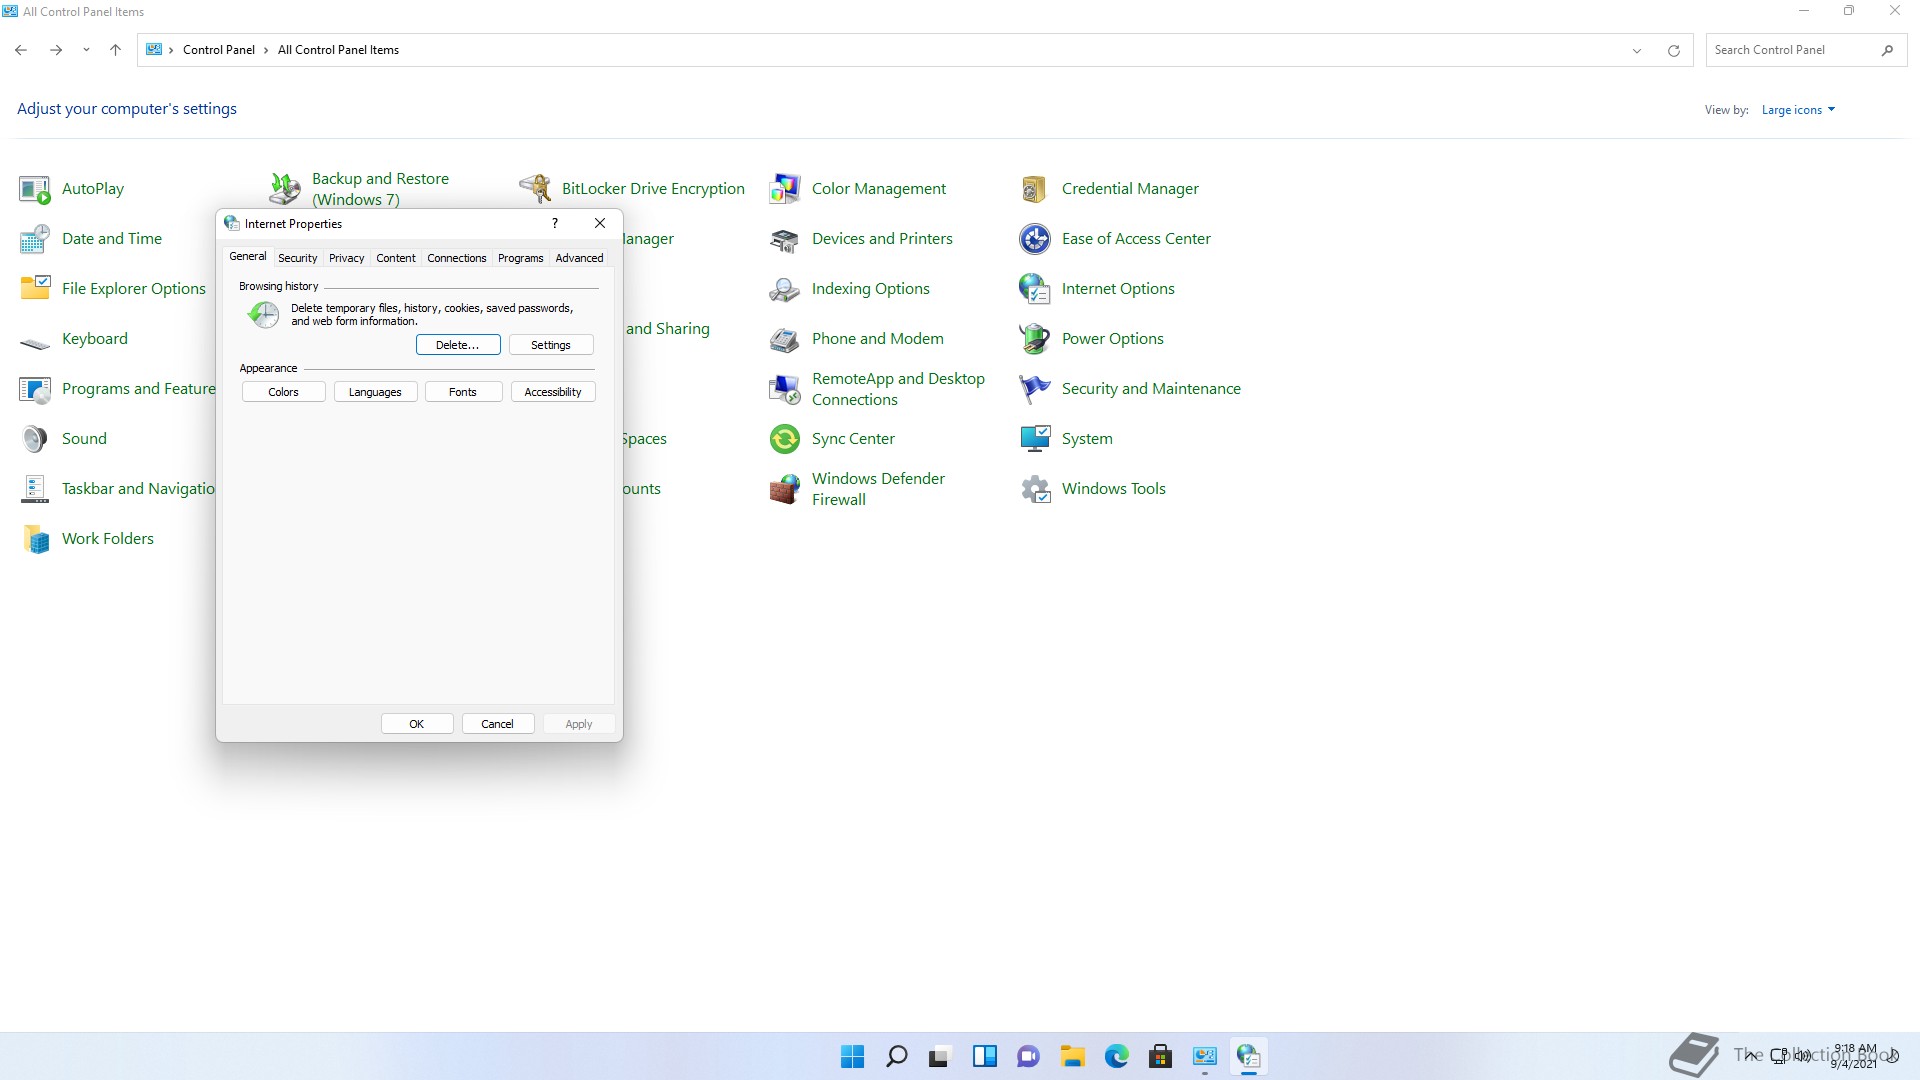
Task: Open Widgets from the taskbar
Action: [x=985, y=1057]
